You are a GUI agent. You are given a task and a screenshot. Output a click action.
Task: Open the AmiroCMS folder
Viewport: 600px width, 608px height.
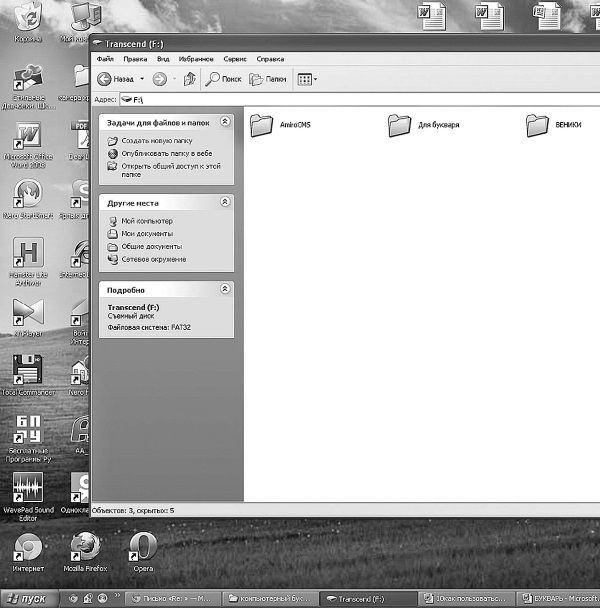pyautogui.click(x=262, y=125)
